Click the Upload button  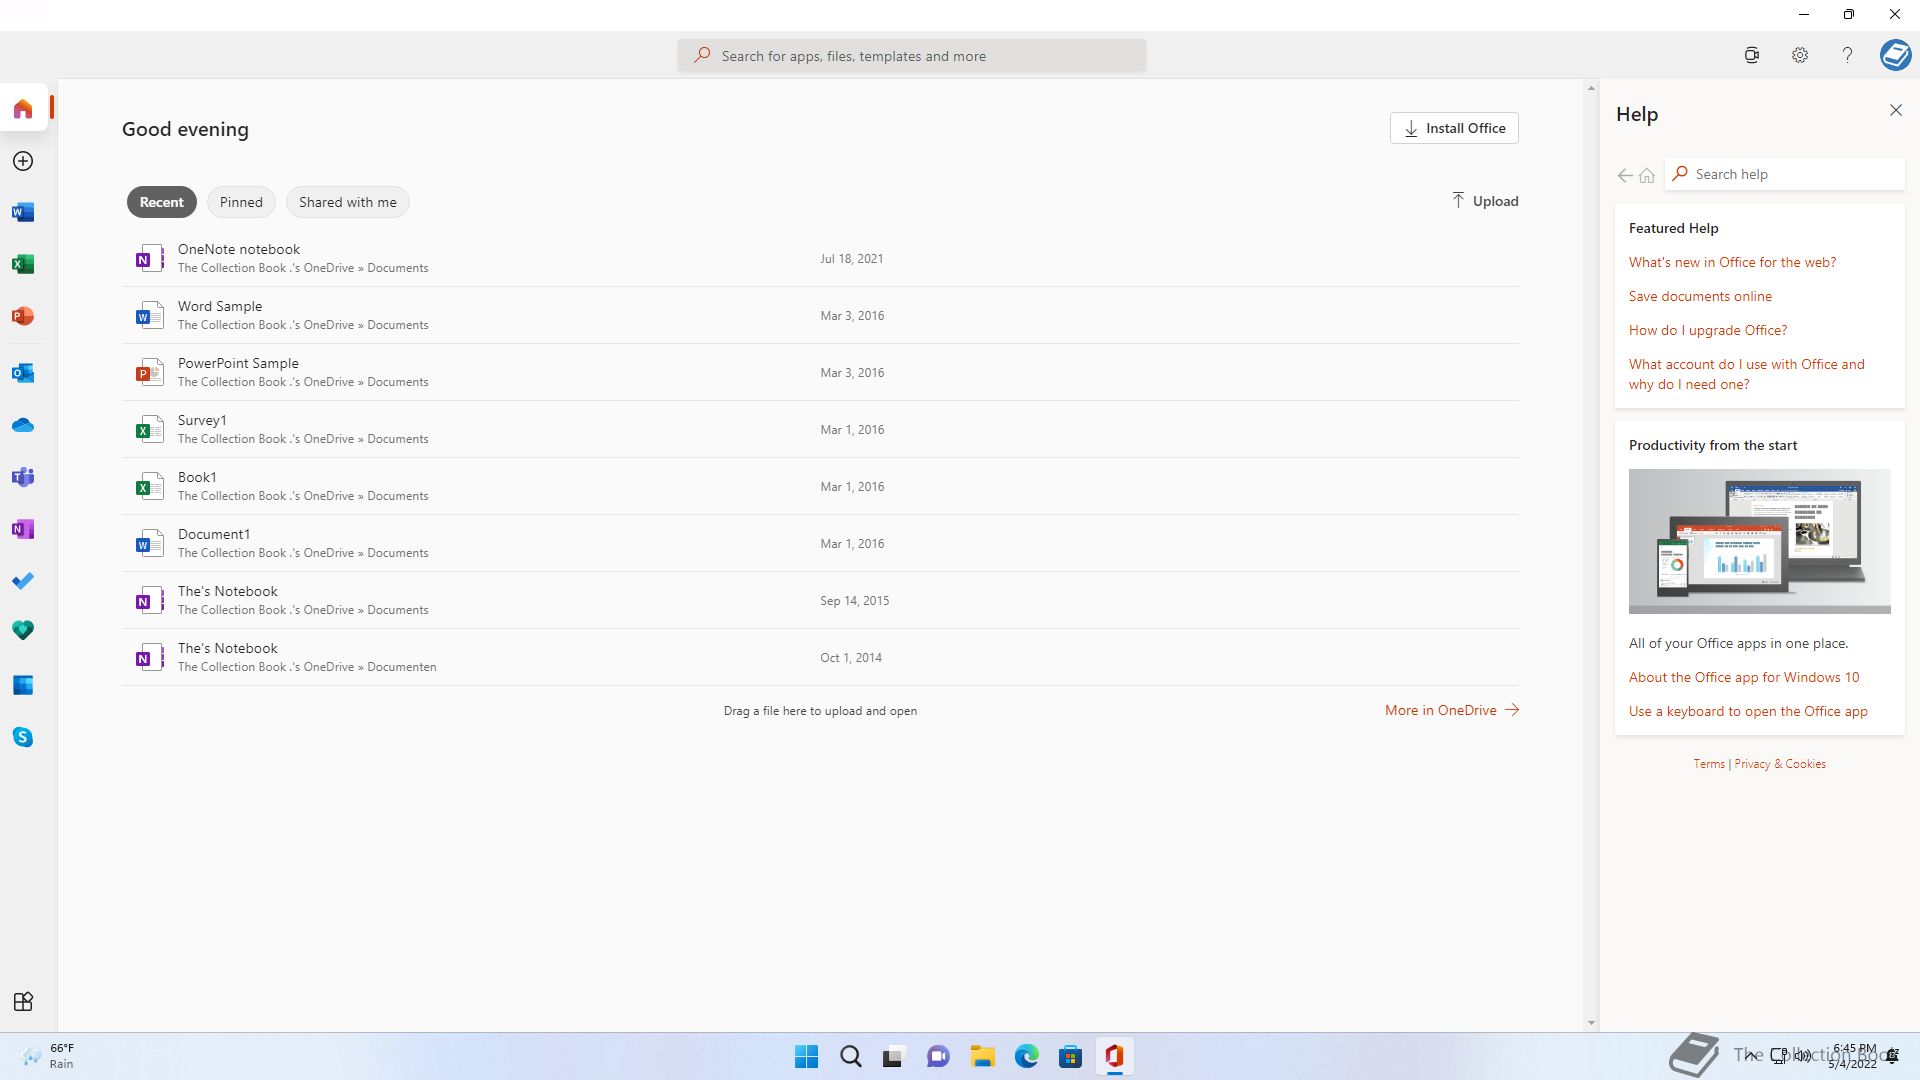1485,201
